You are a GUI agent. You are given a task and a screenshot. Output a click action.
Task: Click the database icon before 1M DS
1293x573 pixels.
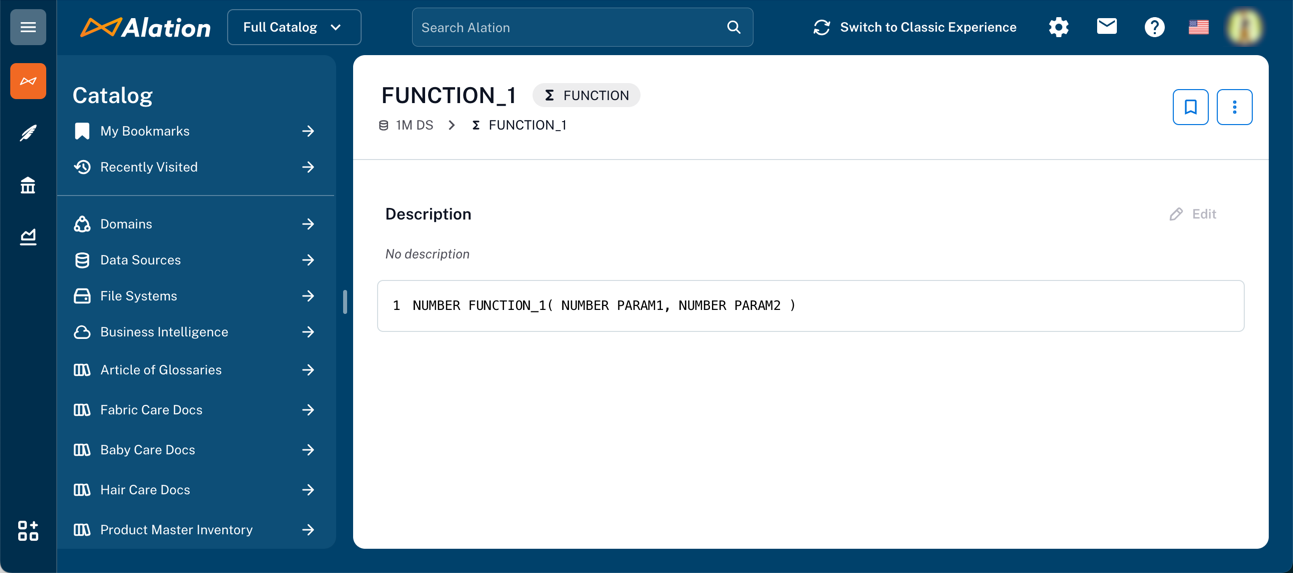coord(384,125)
